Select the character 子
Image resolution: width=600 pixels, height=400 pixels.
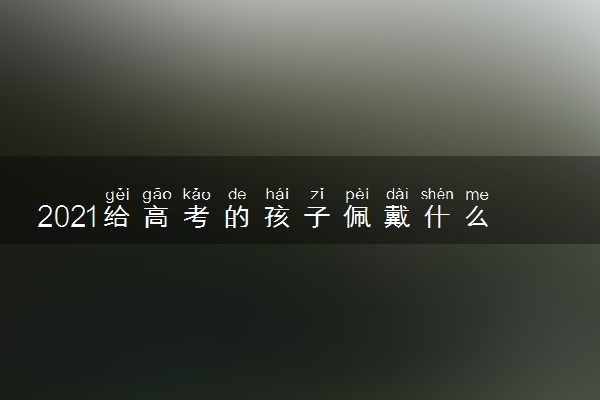coord(317,217)
